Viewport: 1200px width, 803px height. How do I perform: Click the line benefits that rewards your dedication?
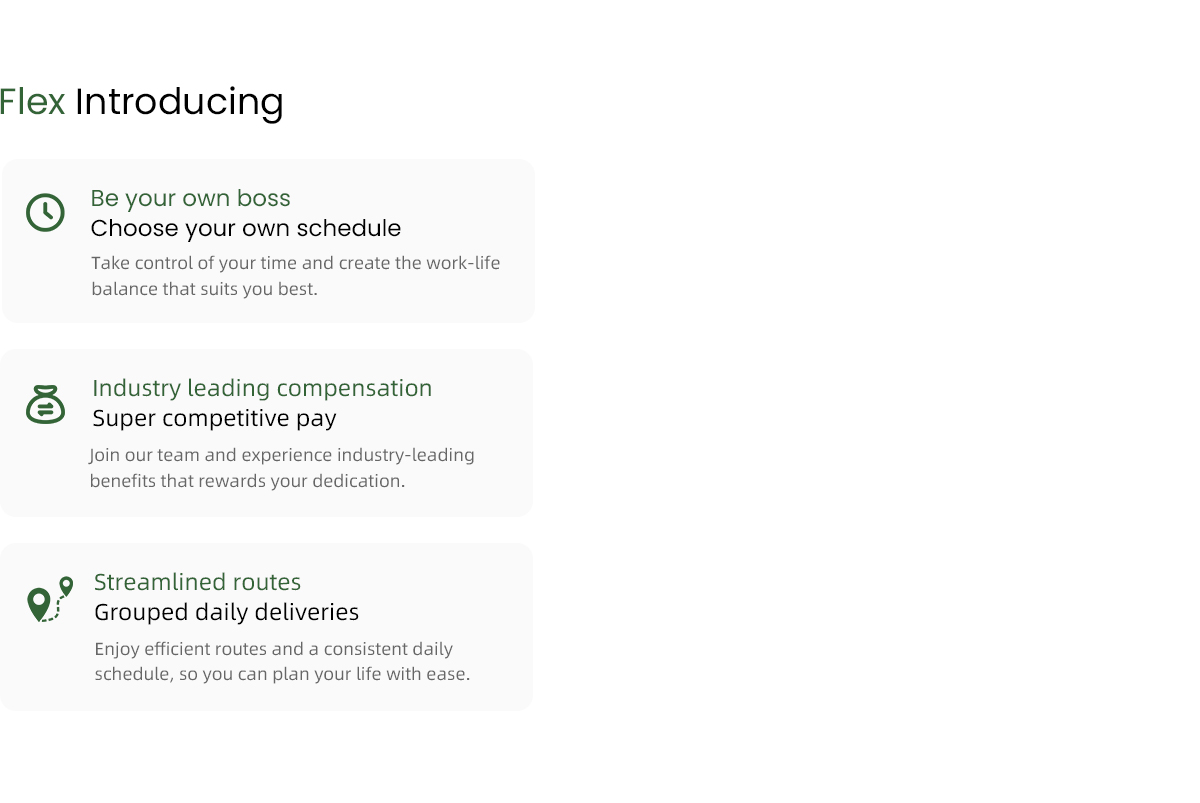click(x=247, y=481)
